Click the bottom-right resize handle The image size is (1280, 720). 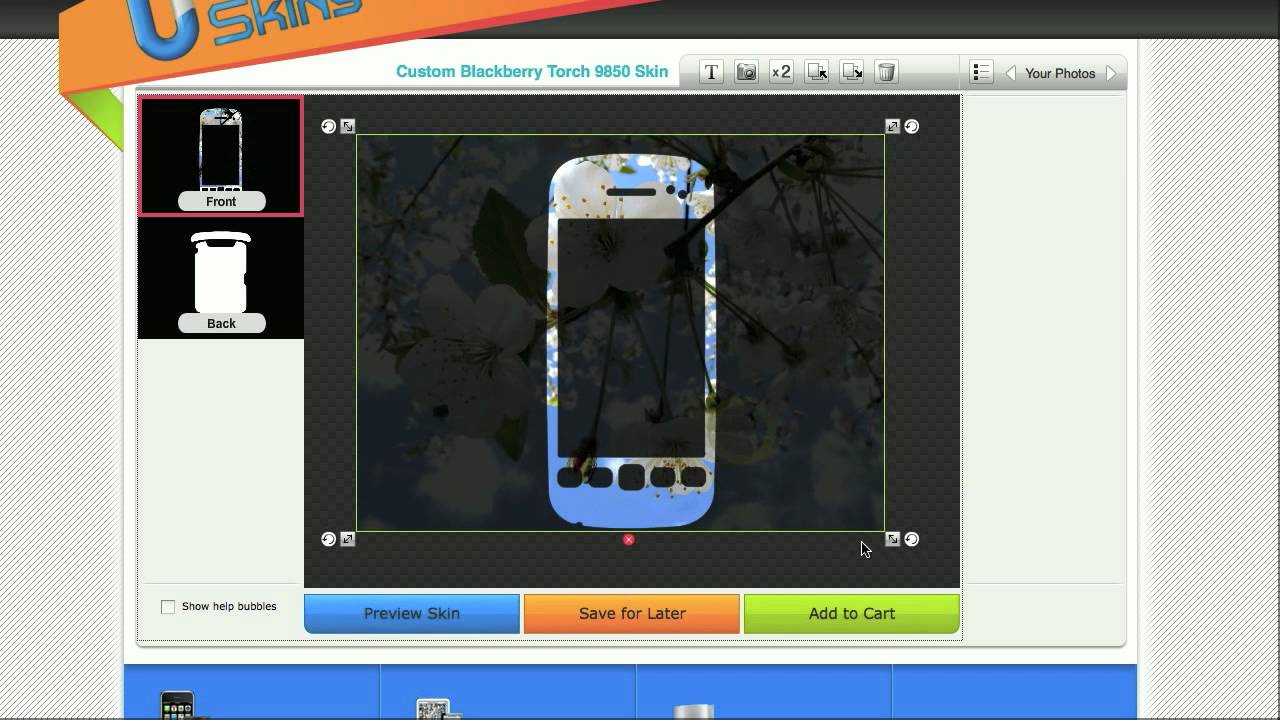(x=893, y=539)
